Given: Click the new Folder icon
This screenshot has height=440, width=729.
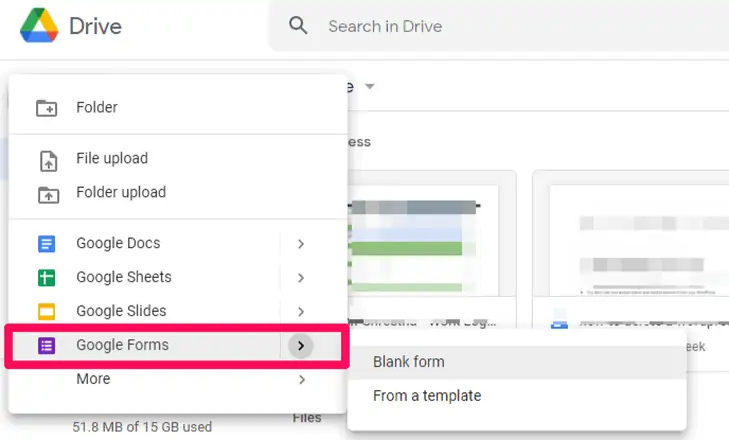Looking at the screenshot, I should tap(47, 108).
